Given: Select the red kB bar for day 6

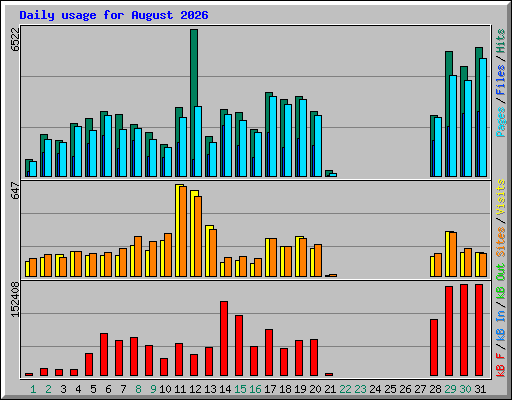Looking at the screenshot, I should pos(104,355).
